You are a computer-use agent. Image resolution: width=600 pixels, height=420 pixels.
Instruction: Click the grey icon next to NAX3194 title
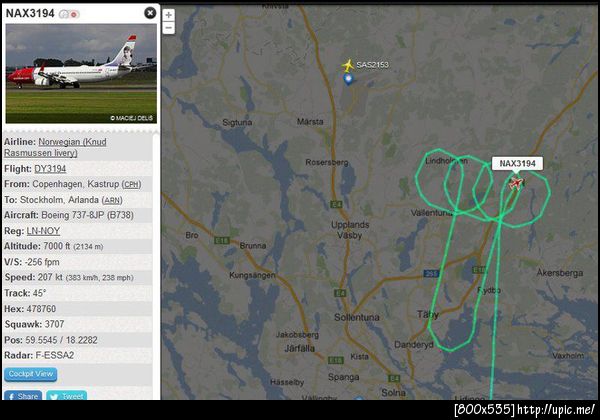64,15
